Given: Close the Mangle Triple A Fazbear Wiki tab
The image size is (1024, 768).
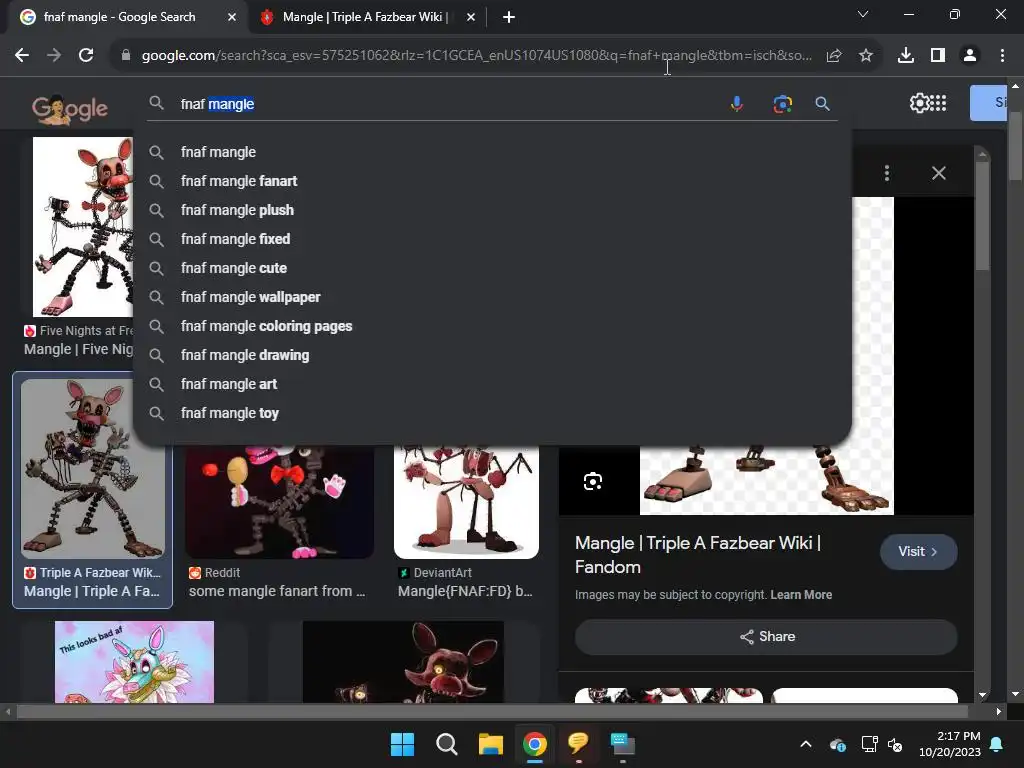Looking at the screenshot, I should click(471, 17).
